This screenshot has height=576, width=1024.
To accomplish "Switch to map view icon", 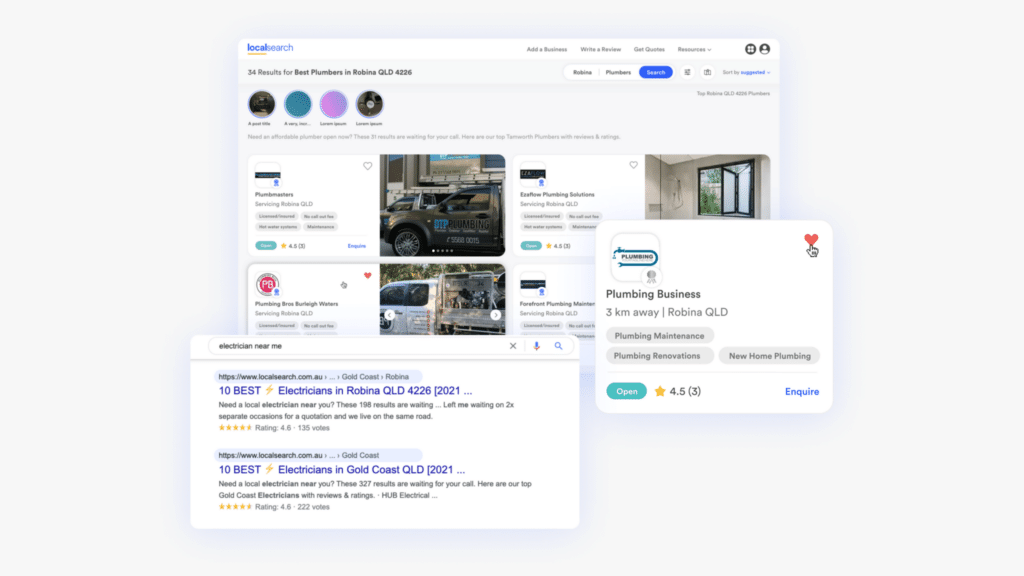I will [707, 72].
